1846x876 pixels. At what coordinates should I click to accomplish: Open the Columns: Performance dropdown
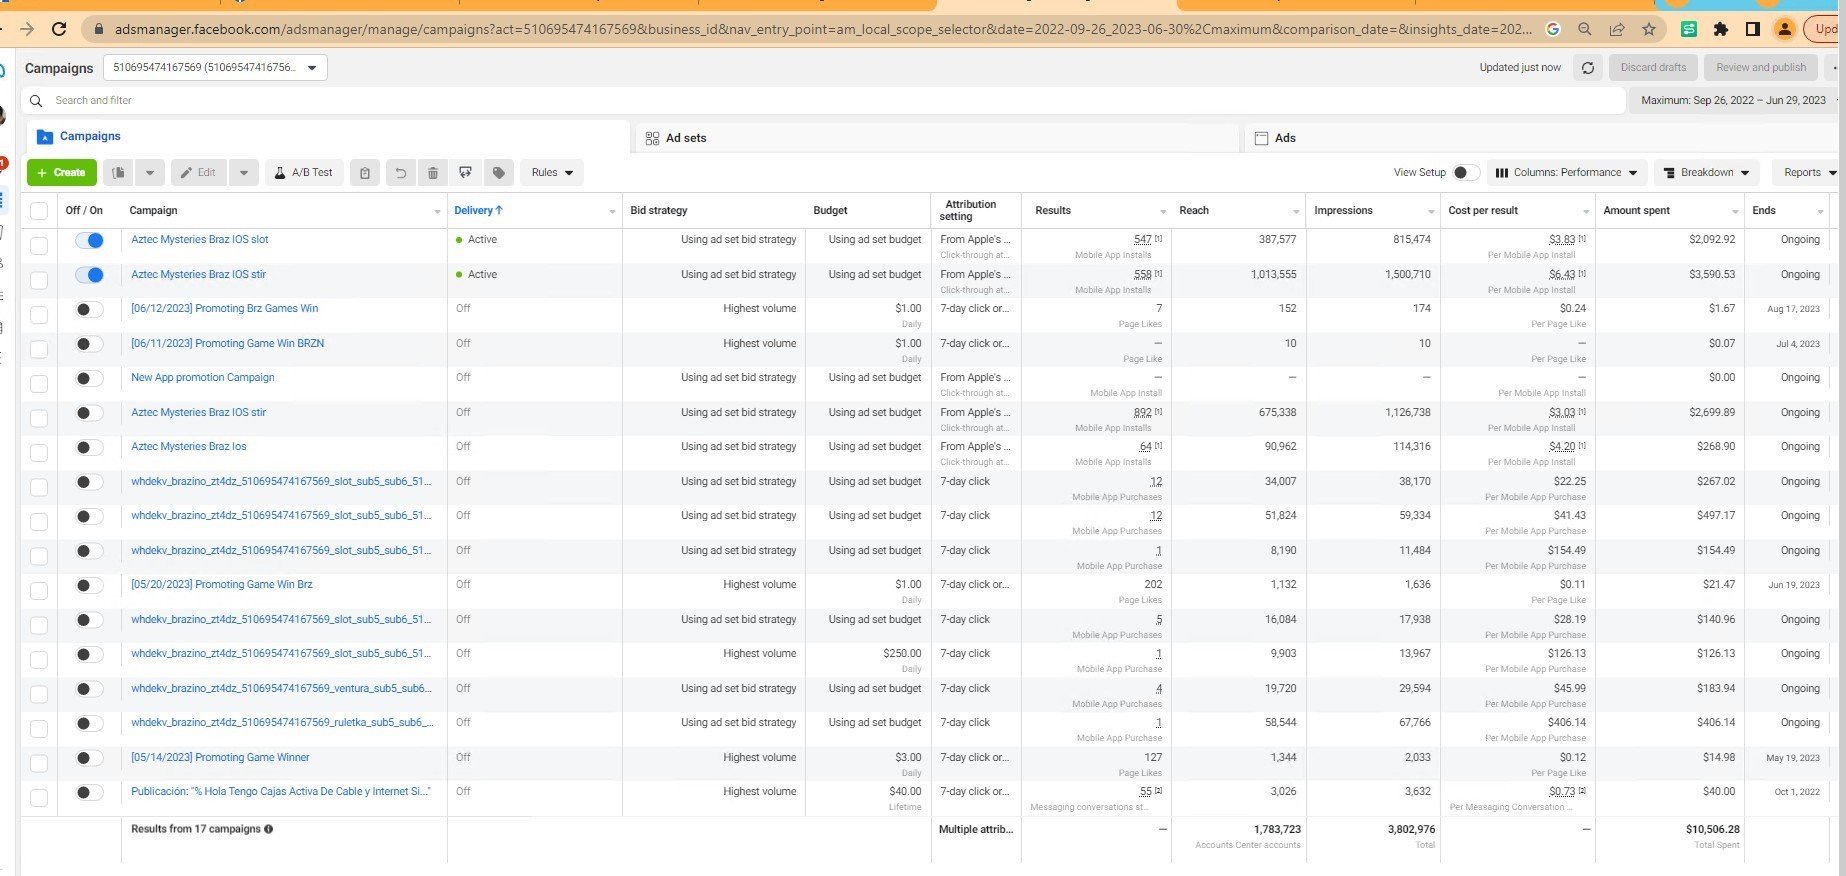click(x=1566, y=173)
